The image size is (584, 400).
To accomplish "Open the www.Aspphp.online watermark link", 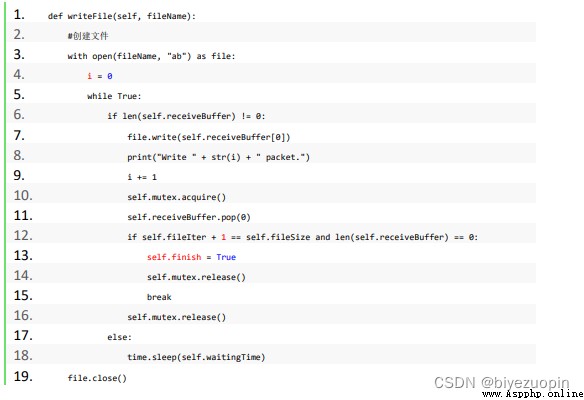I will (x=532, y=394).
